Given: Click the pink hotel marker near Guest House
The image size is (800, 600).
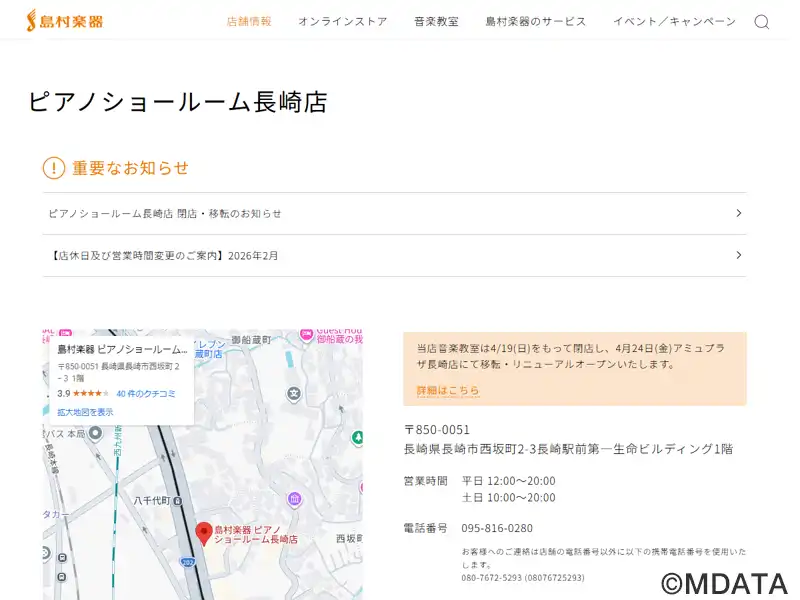Looking at the screenshot, I should (x=307, y=335).
